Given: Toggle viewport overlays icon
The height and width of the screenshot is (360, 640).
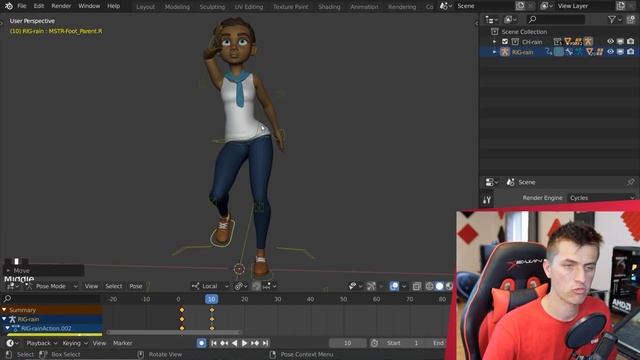Looking at the screenshot, I should (x=394, y=286).
